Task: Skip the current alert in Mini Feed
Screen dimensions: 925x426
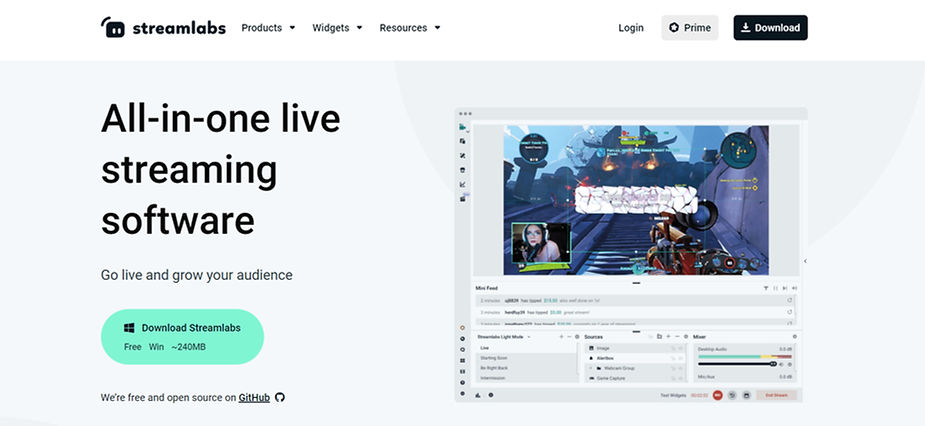Action: [785, 288]
